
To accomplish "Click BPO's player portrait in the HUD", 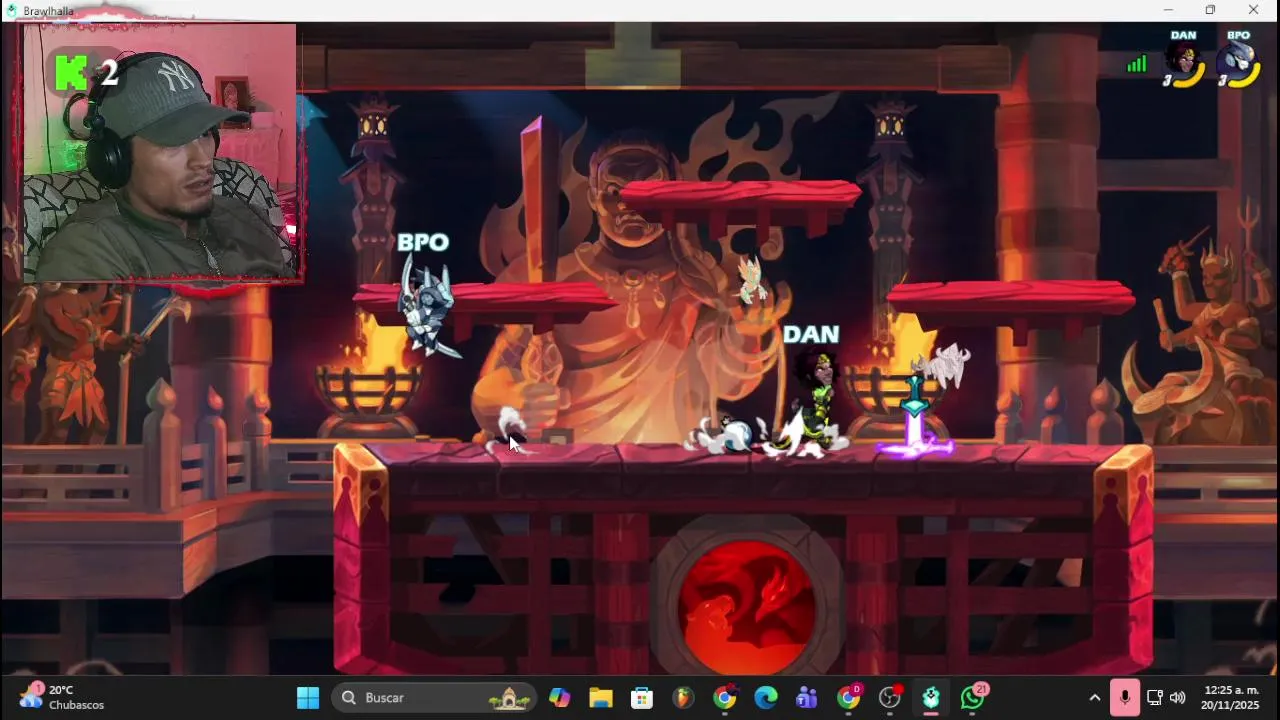I will click(1238, 61).
